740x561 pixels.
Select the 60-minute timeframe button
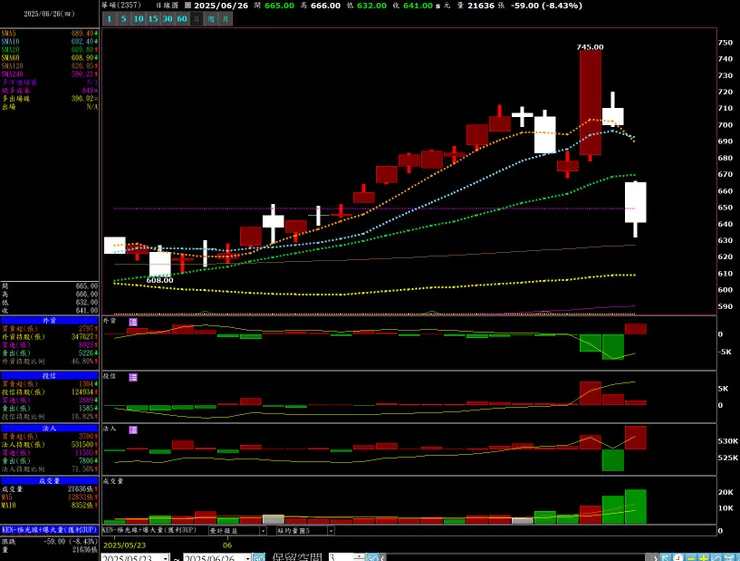point(182,19)
